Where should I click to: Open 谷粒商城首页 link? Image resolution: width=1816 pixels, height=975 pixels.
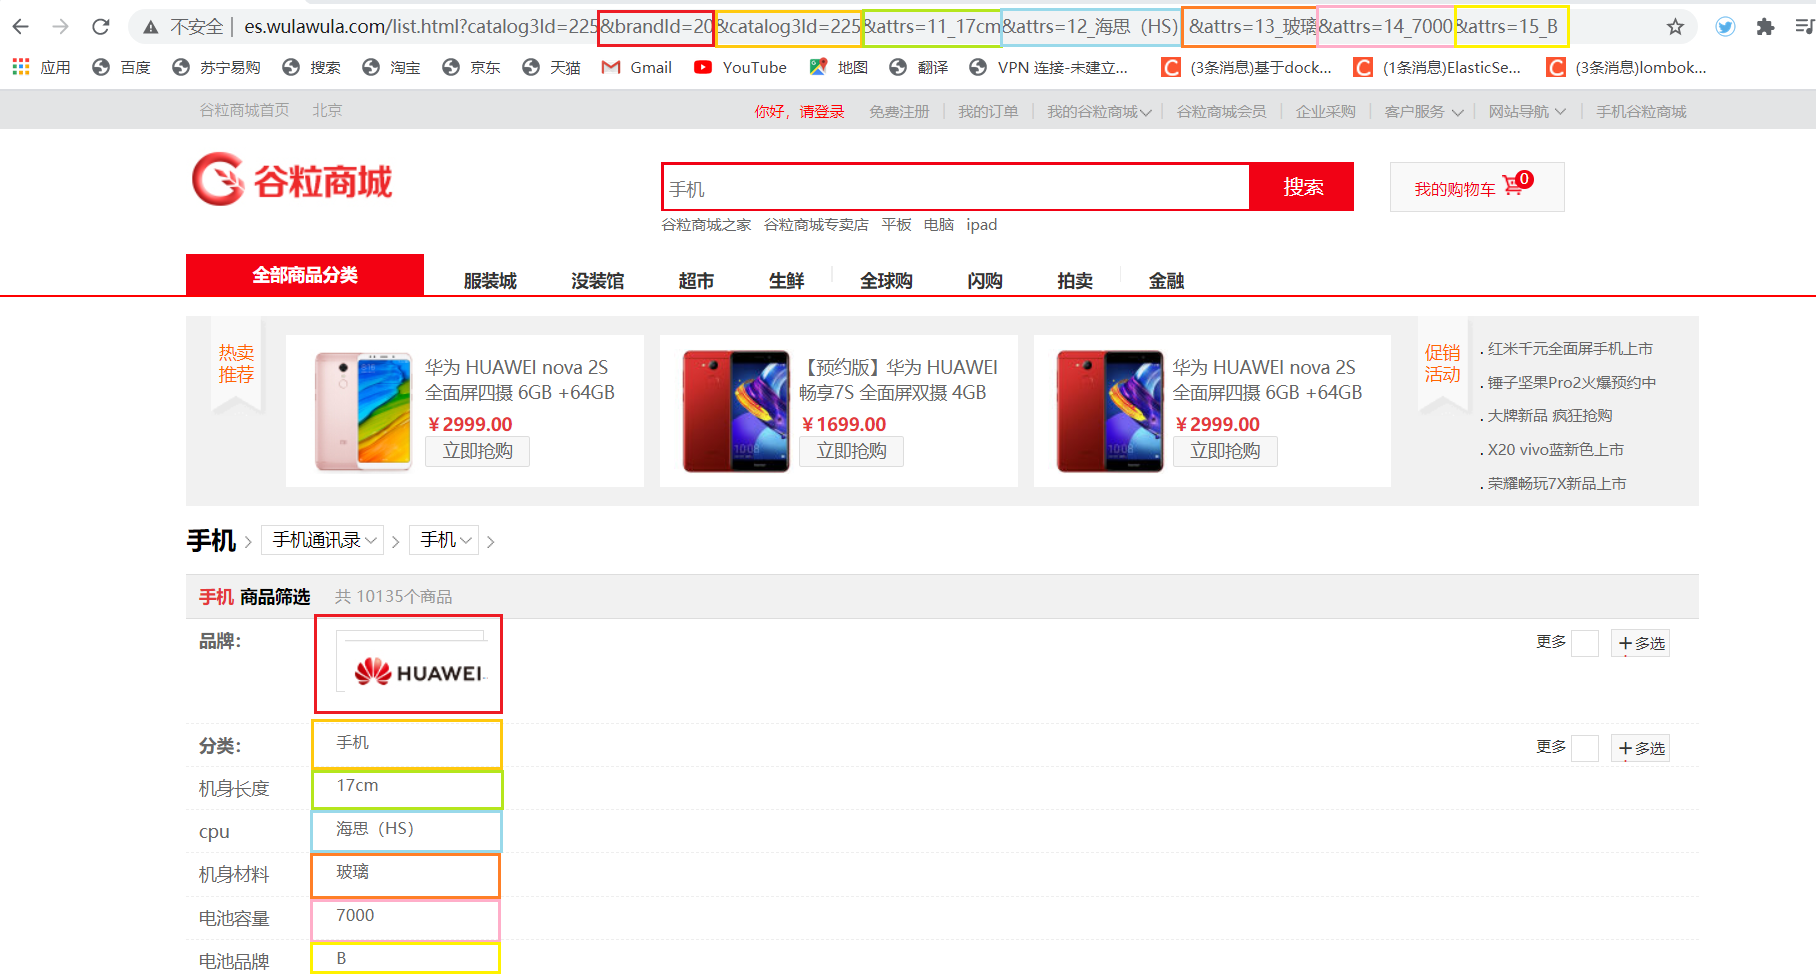pos(244,110)
